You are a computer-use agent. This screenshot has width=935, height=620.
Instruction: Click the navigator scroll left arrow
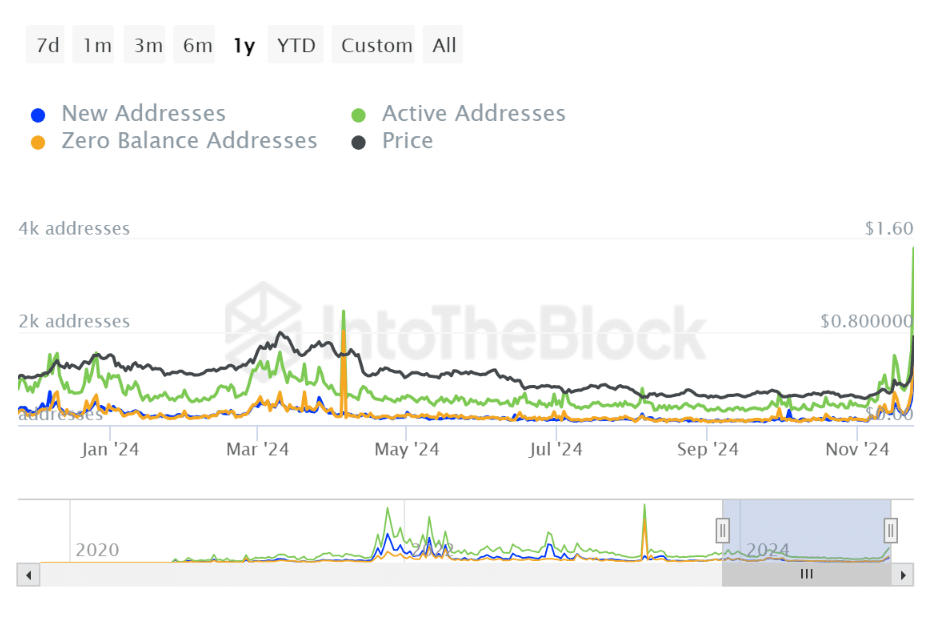29,575
